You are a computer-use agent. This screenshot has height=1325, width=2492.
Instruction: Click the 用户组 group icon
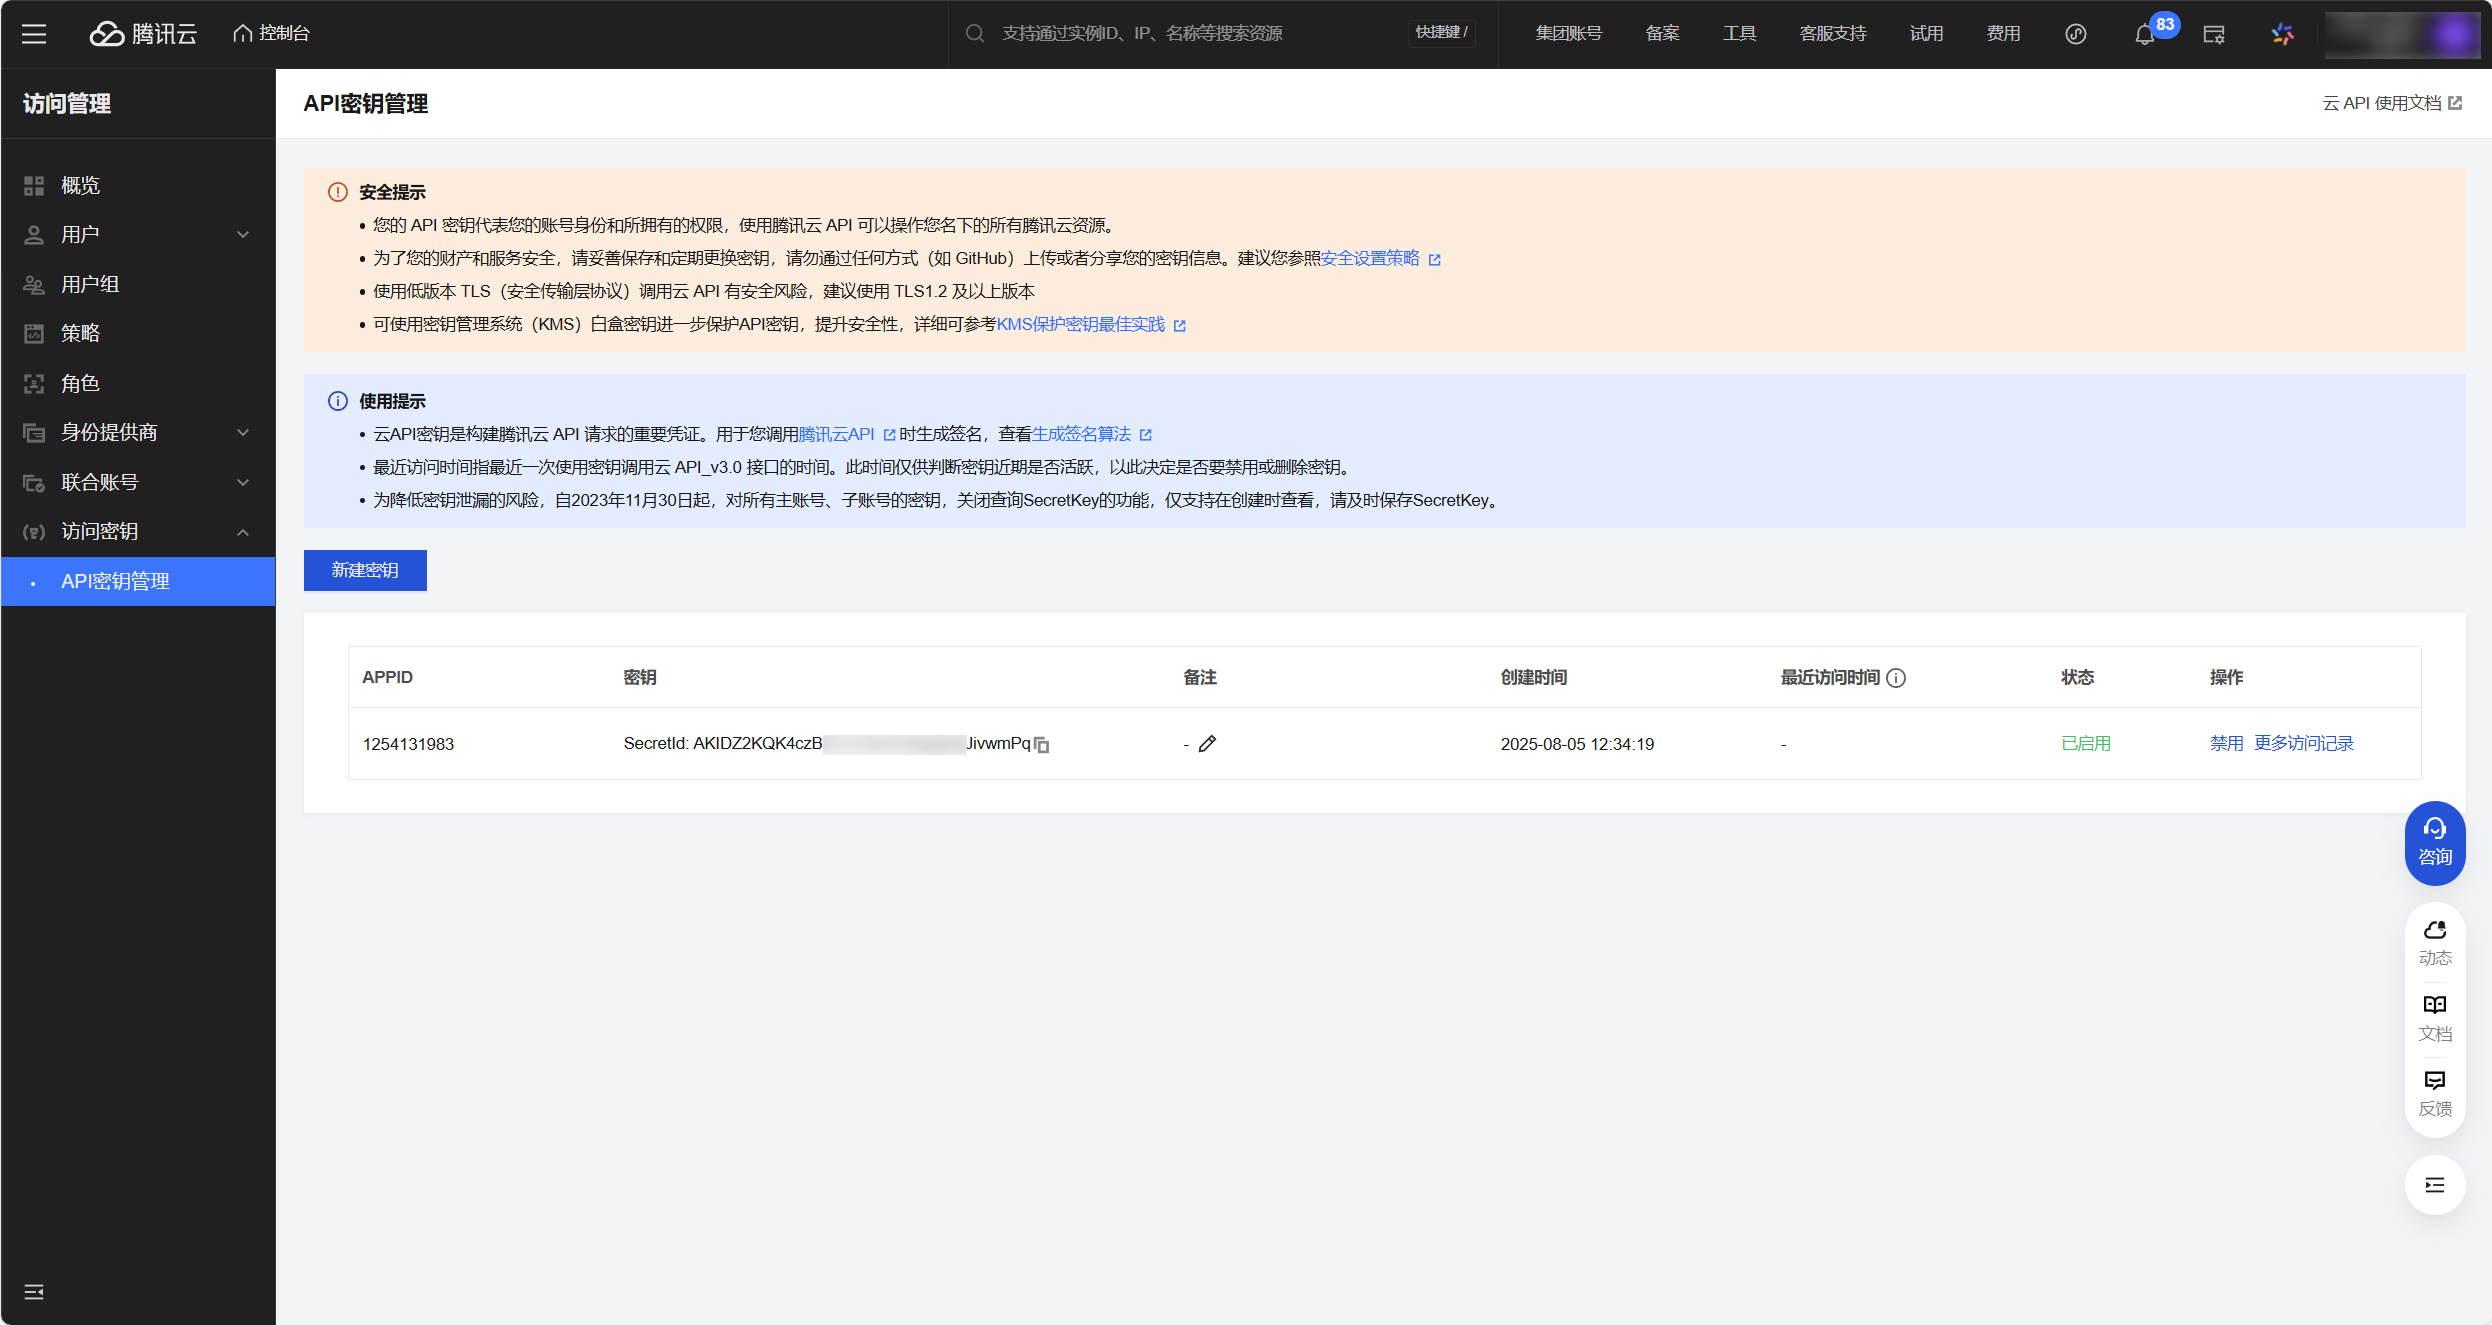click(34, 285)
